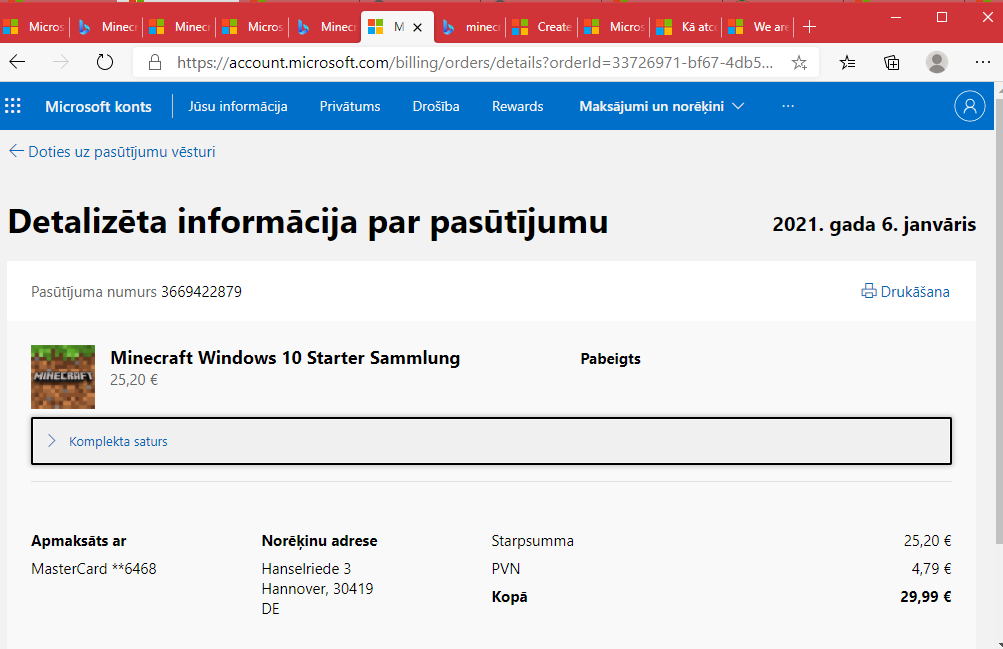1003x649 pixels.
Task: Click the date 2021. gada 6. janvāris
Action: point(874,224)
